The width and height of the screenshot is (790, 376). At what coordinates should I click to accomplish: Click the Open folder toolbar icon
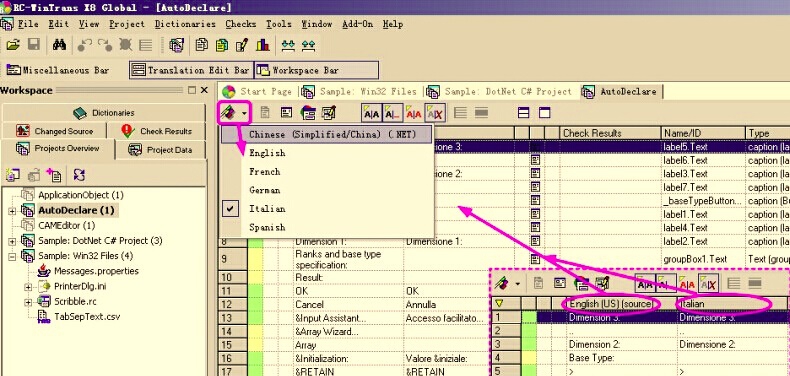13,45
